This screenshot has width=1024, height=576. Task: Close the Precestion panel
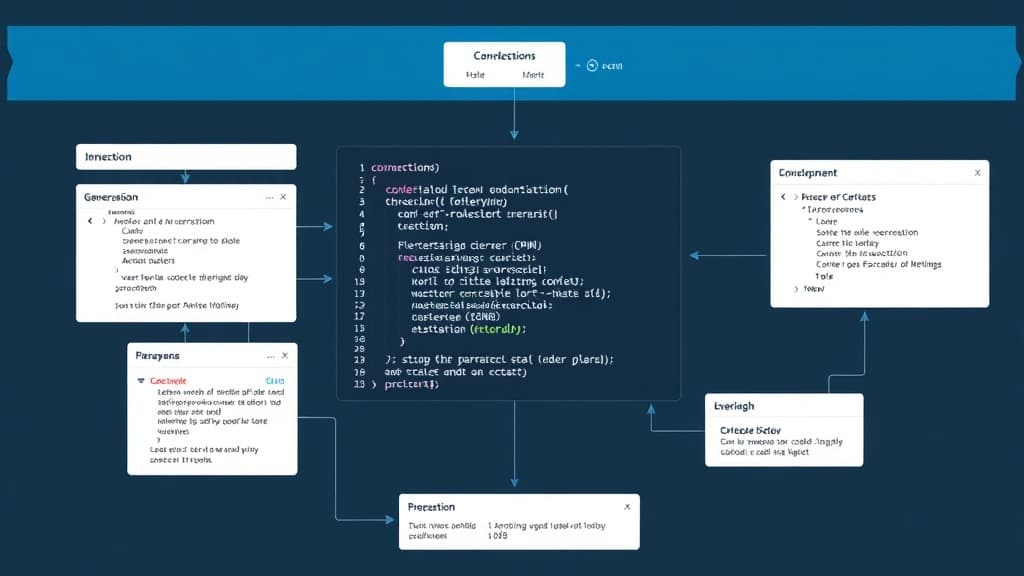click(627, 507)
